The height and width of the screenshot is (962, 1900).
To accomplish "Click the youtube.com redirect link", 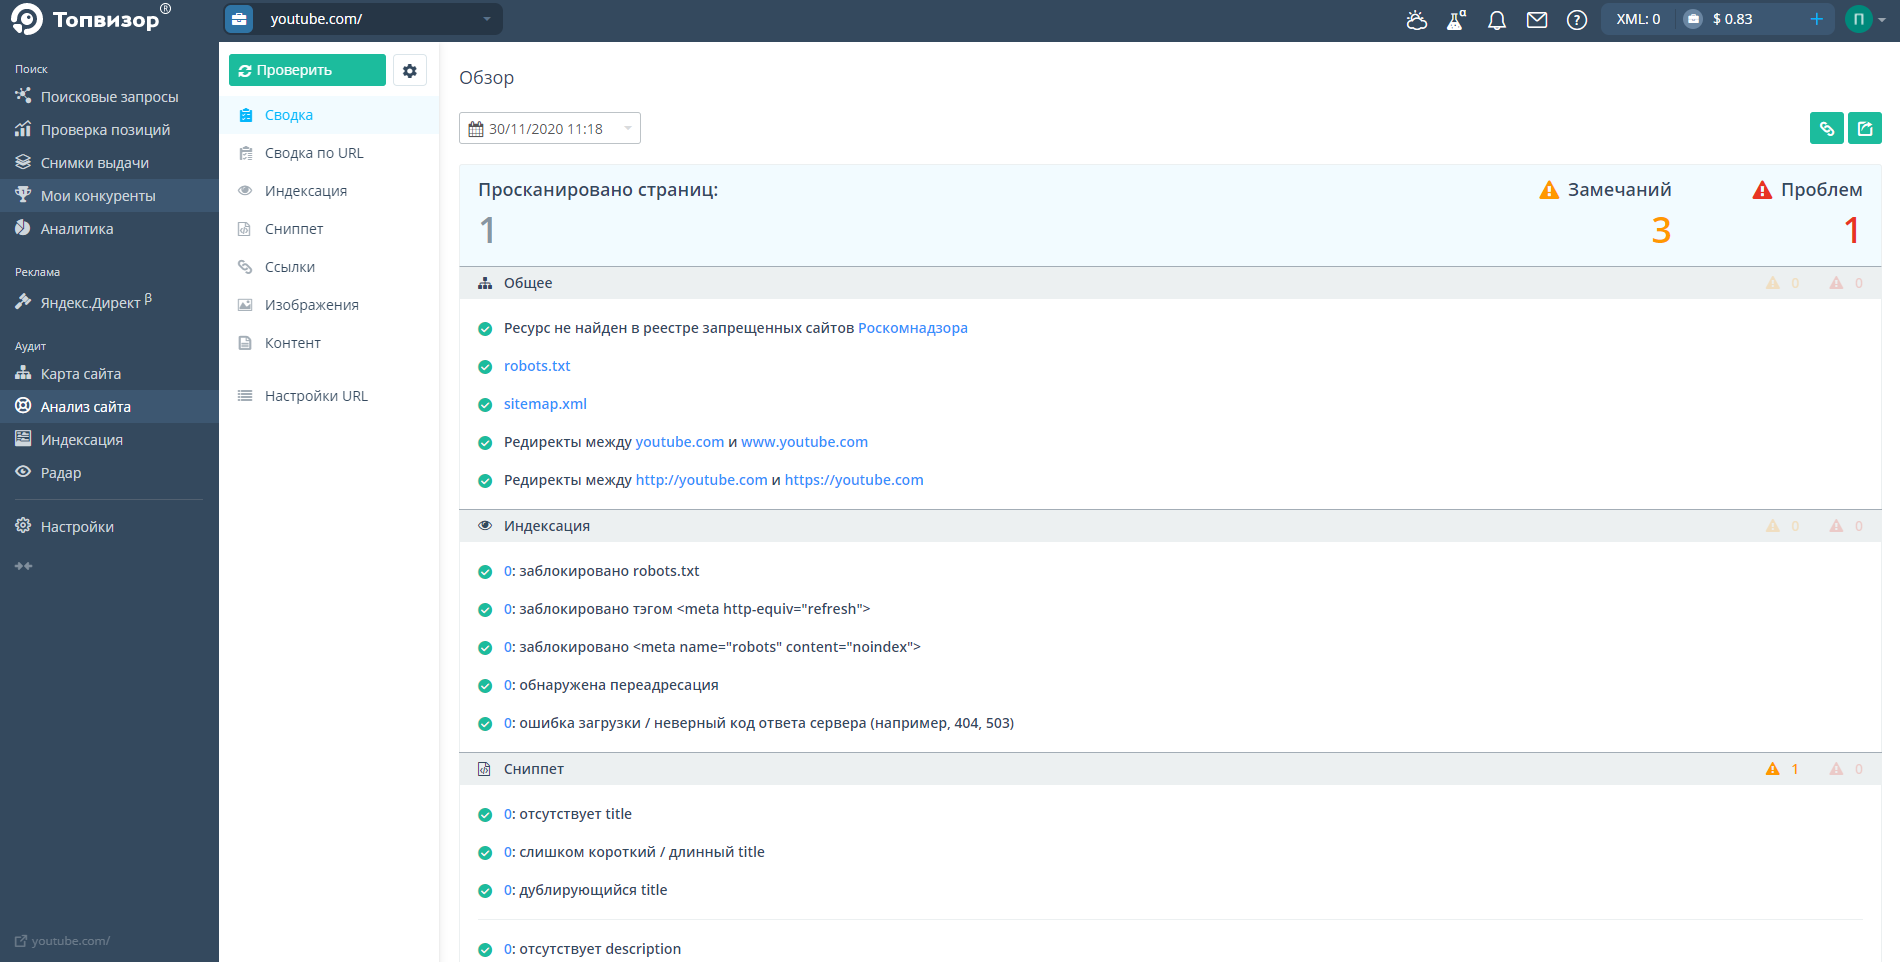I will coord(680,442).
